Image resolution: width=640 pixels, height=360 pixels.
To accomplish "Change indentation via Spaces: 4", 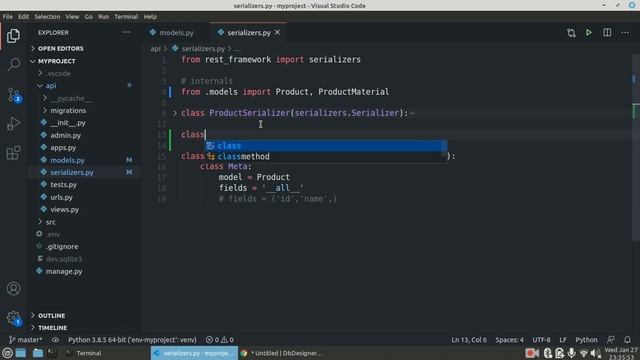I will pyautogui.click(x=509, y=340).
